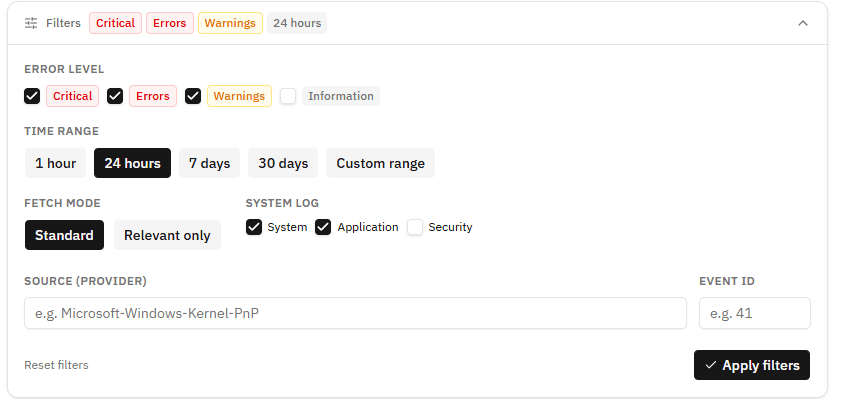
Task: Click the 24 hours tag in header
Action: click(297, 23)
